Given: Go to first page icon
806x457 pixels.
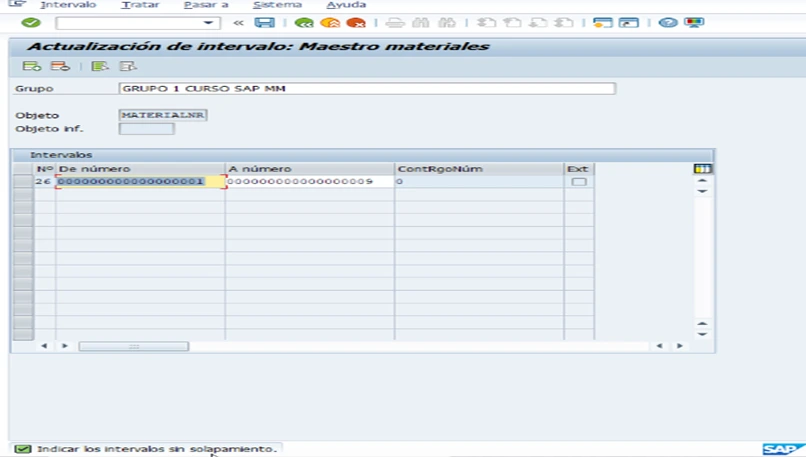Looking at the screenshot, I should click(486, 23).
